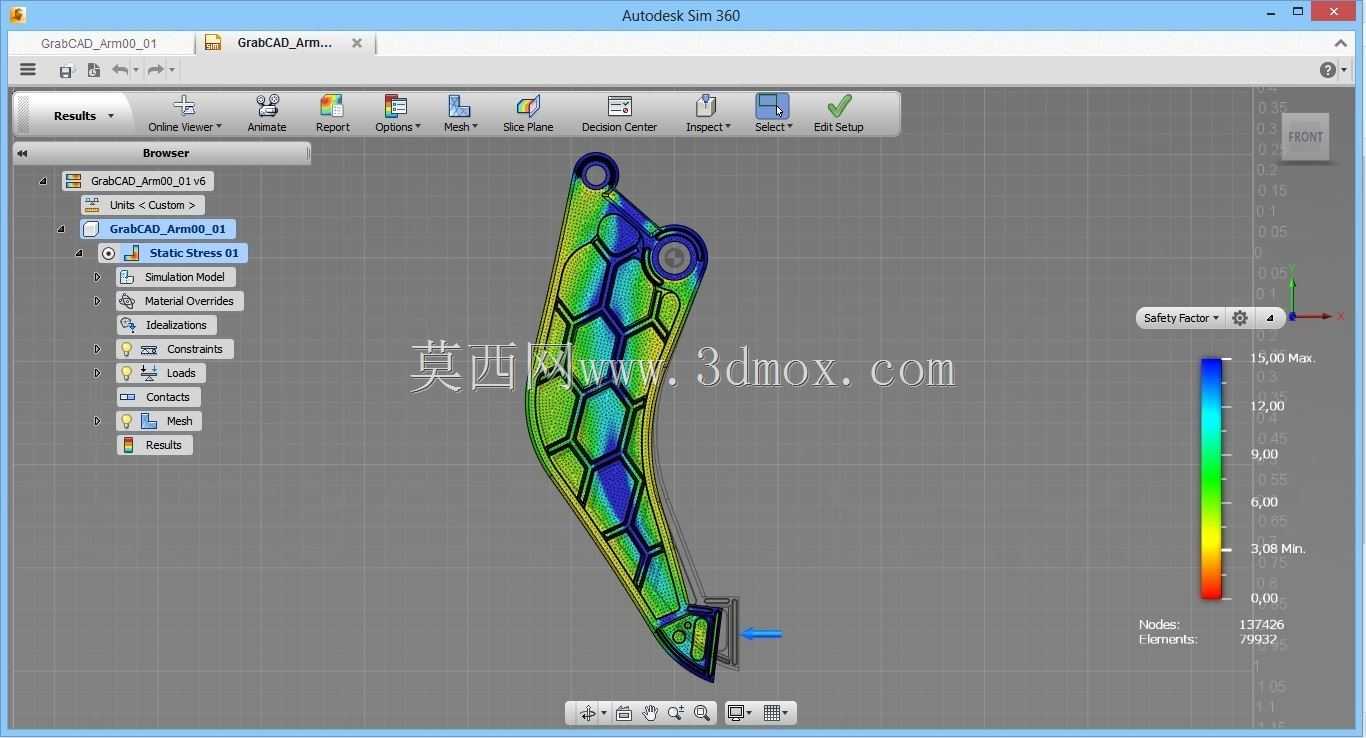
Task: Click the Select tool icon
Action: [772, 106]
